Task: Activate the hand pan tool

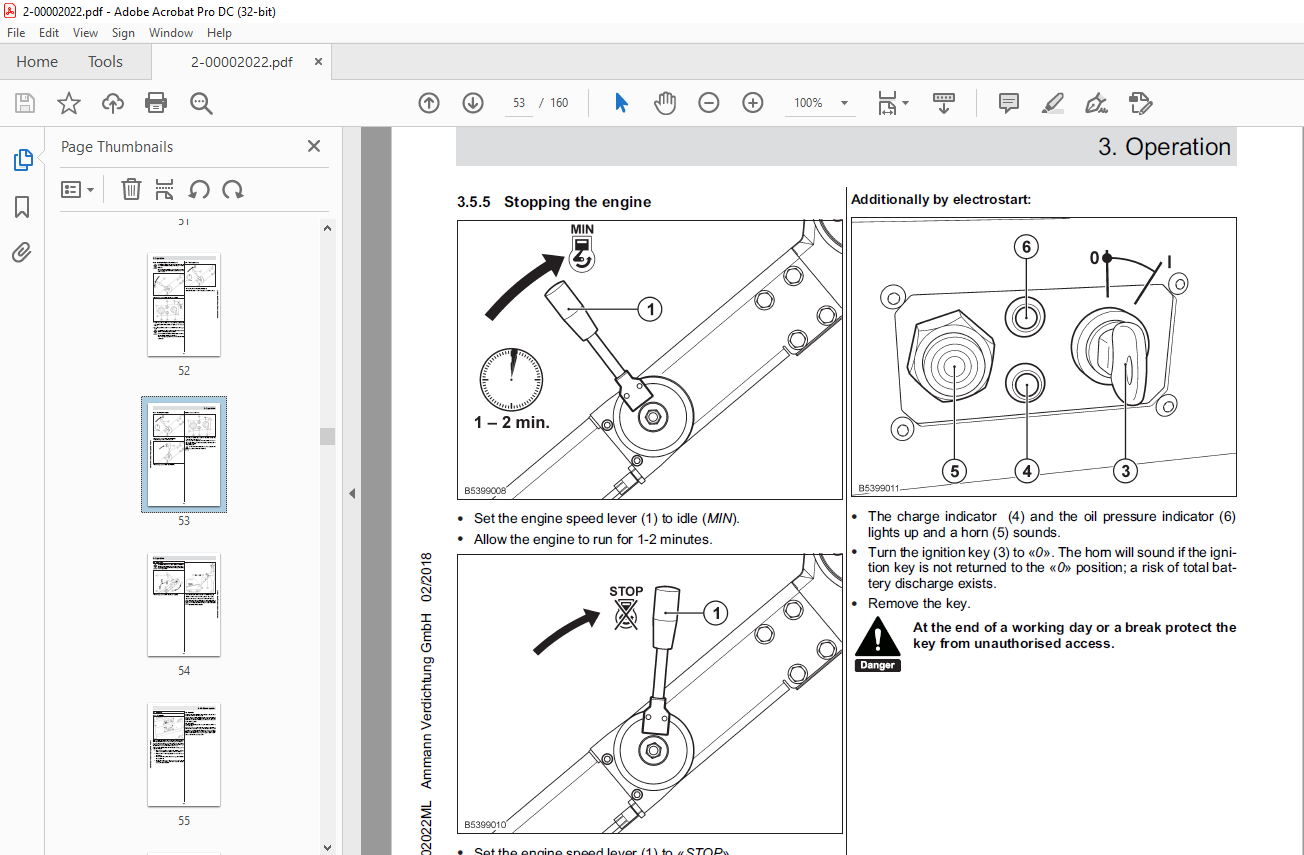Action: 665,103
